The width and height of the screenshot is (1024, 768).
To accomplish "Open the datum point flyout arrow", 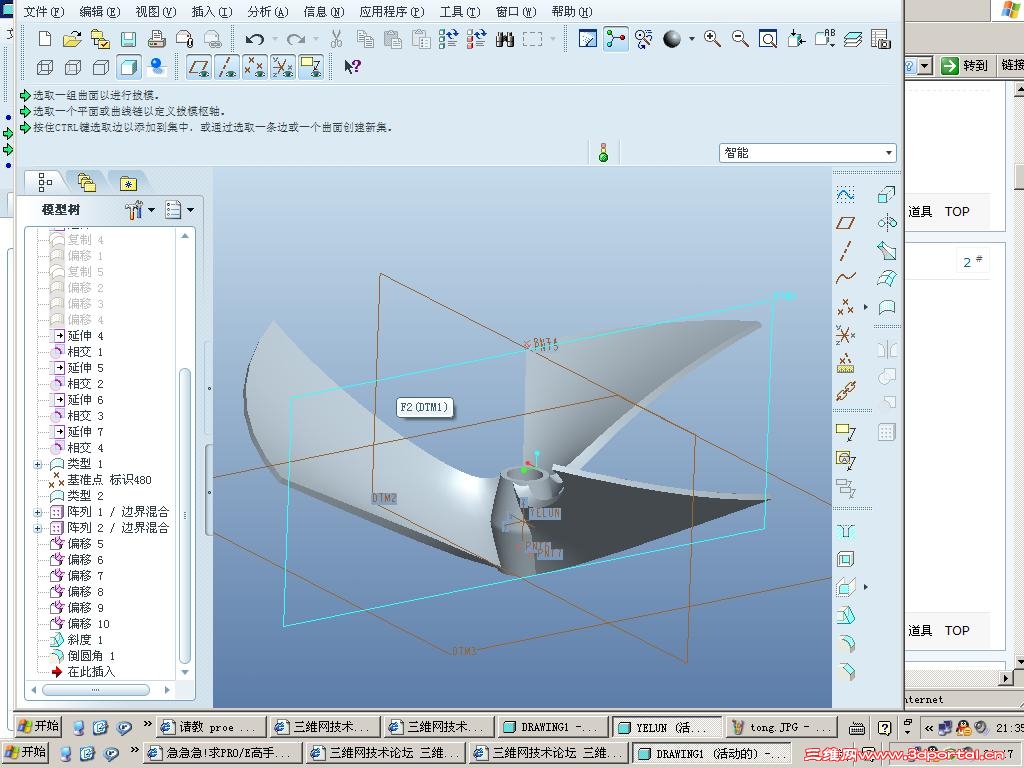I will click(x=866, y=306).
